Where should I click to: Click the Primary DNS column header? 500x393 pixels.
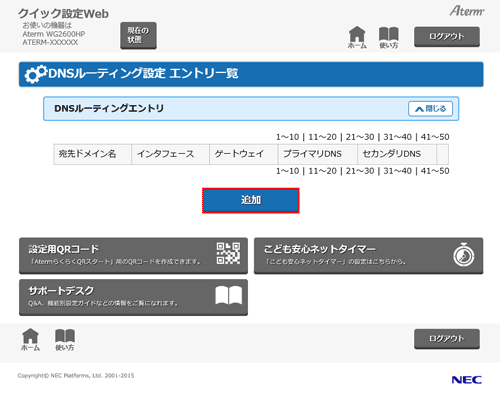tap(318, 154)
